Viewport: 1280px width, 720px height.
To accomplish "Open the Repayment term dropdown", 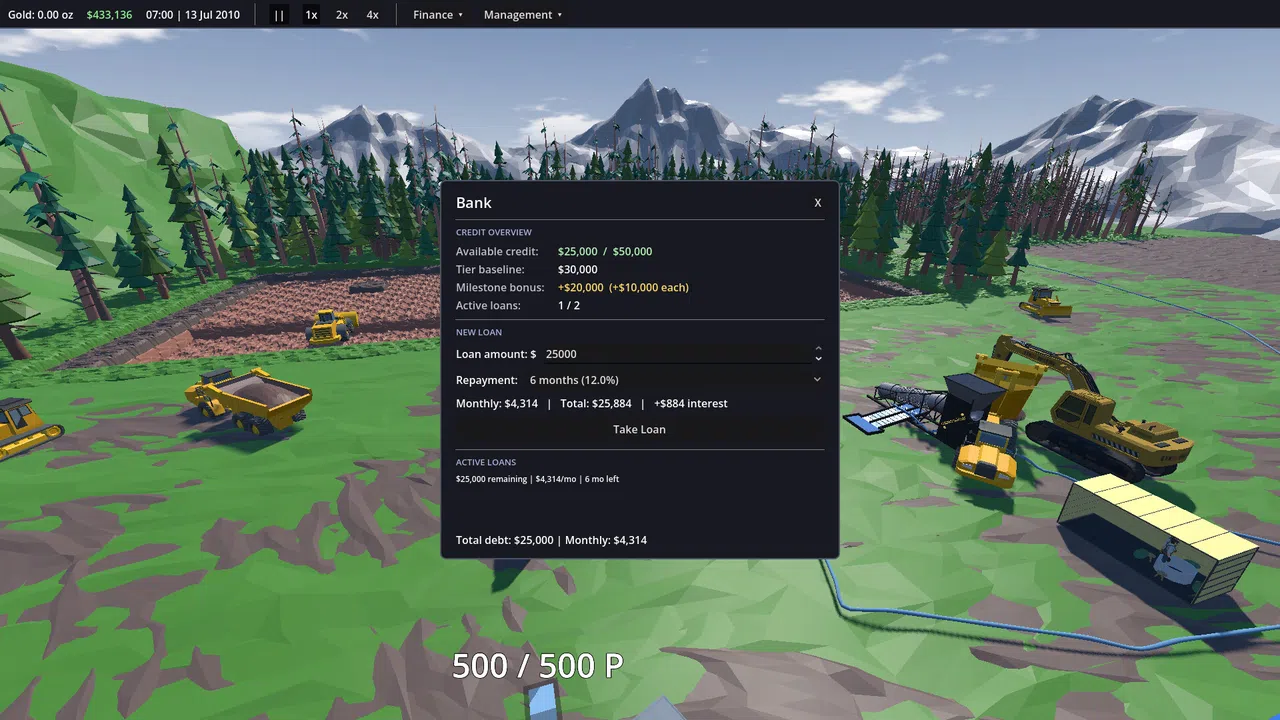I will click(675, 380).
